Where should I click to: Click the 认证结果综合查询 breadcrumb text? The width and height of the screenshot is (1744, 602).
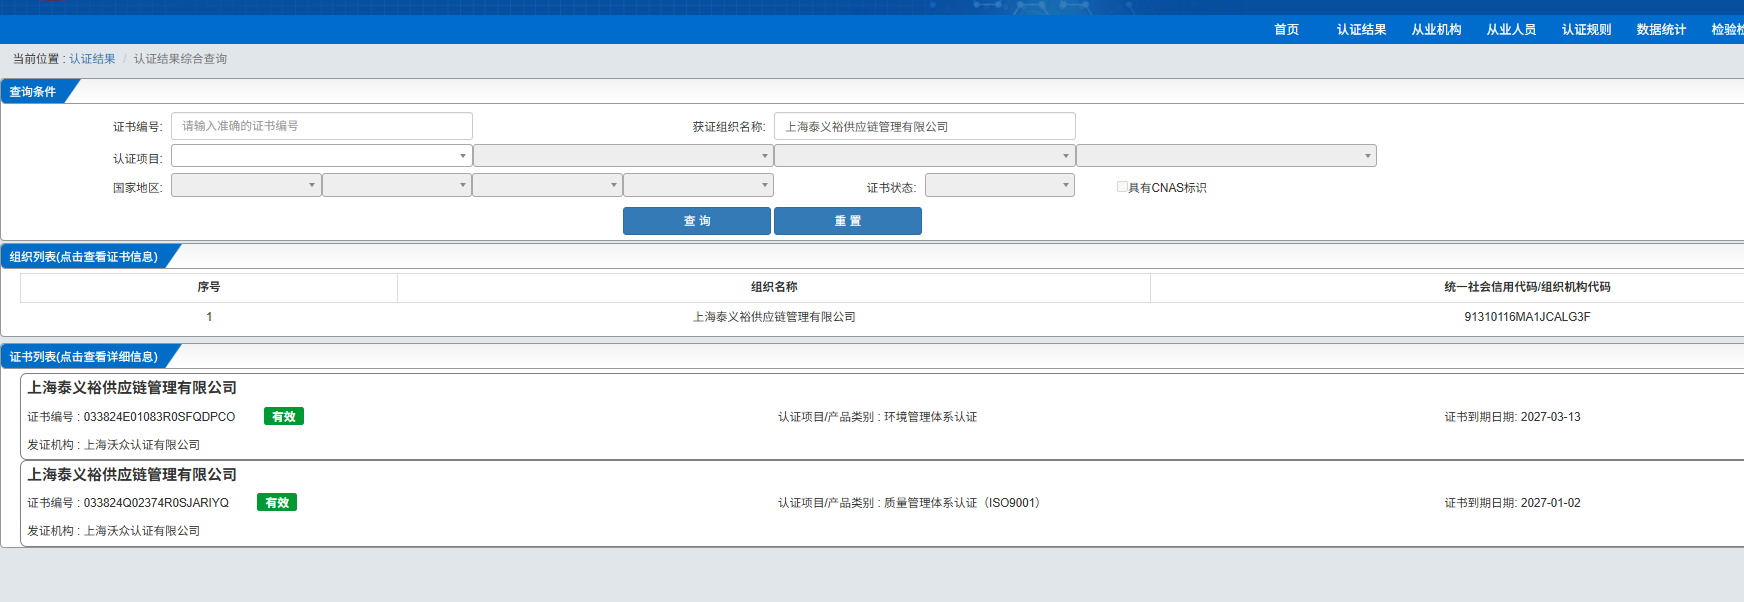[180, 59]
